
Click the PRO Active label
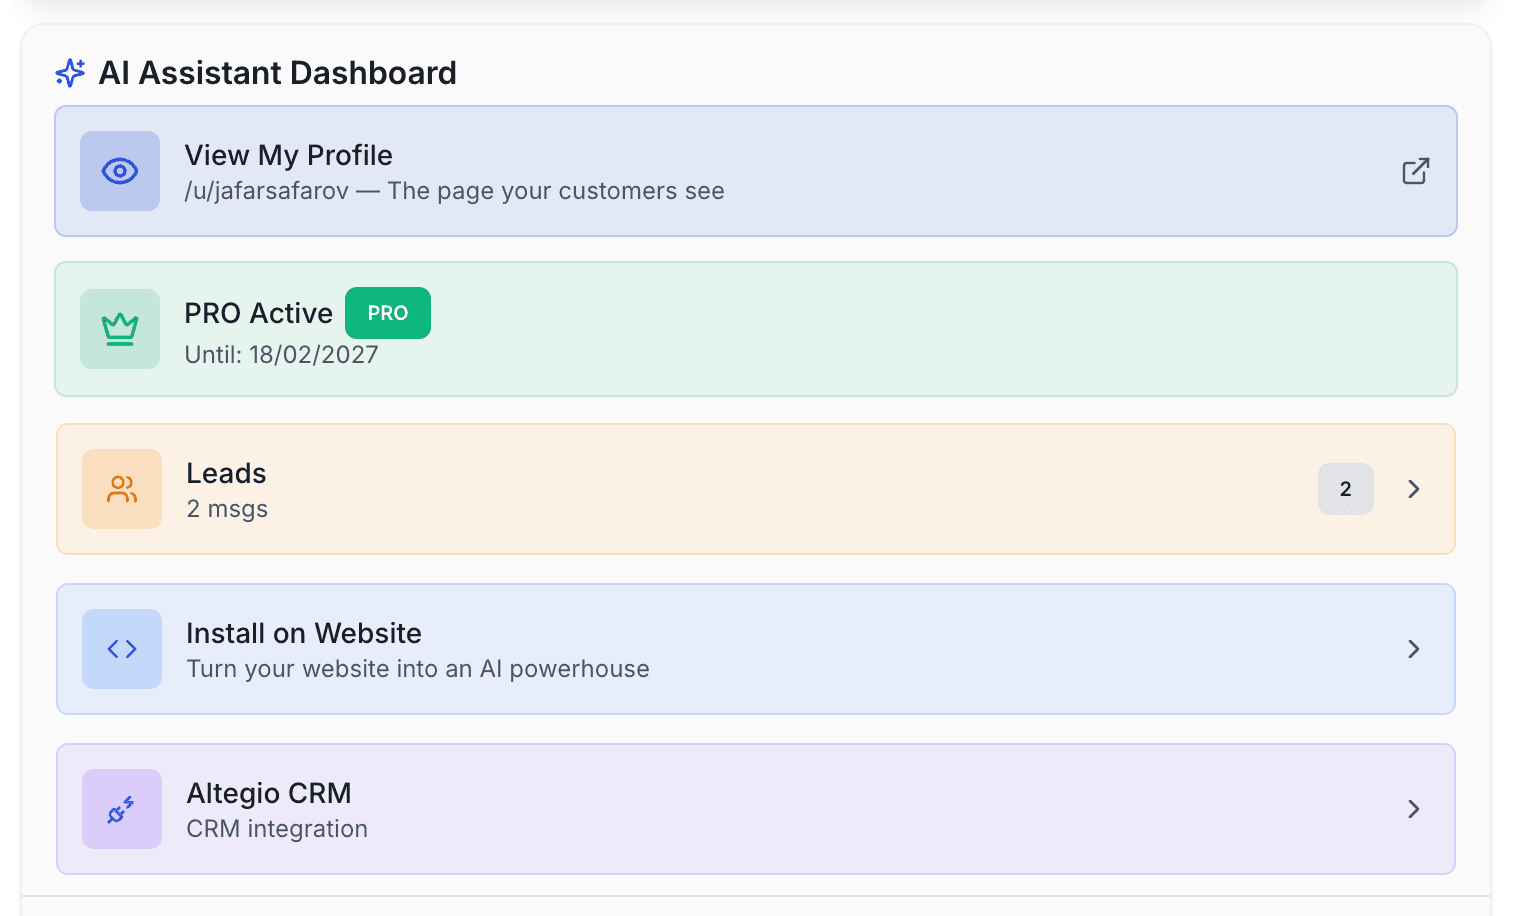coord(258,313)
